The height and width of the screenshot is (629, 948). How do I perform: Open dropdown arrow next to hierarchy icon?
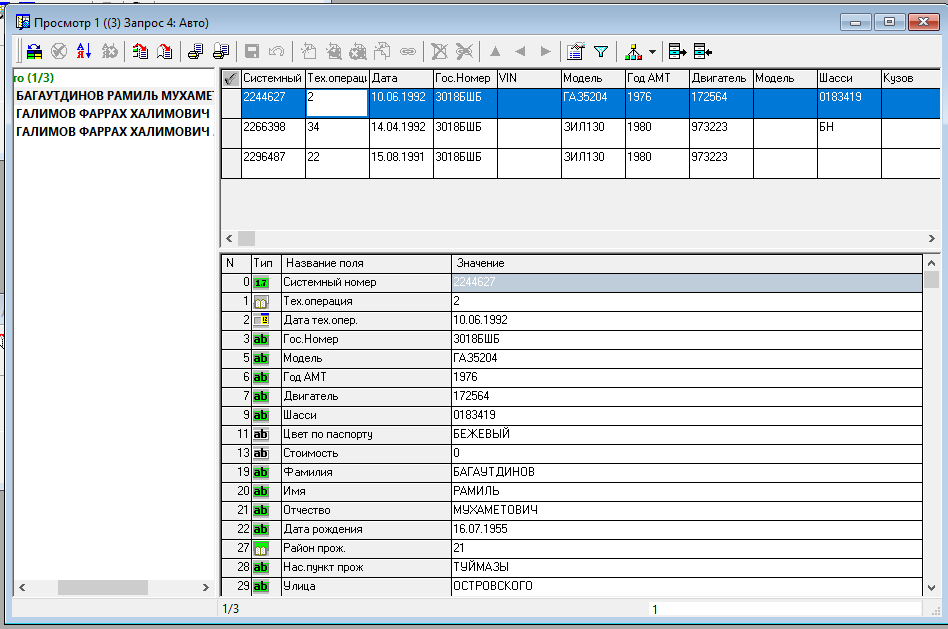pos(652,51)
